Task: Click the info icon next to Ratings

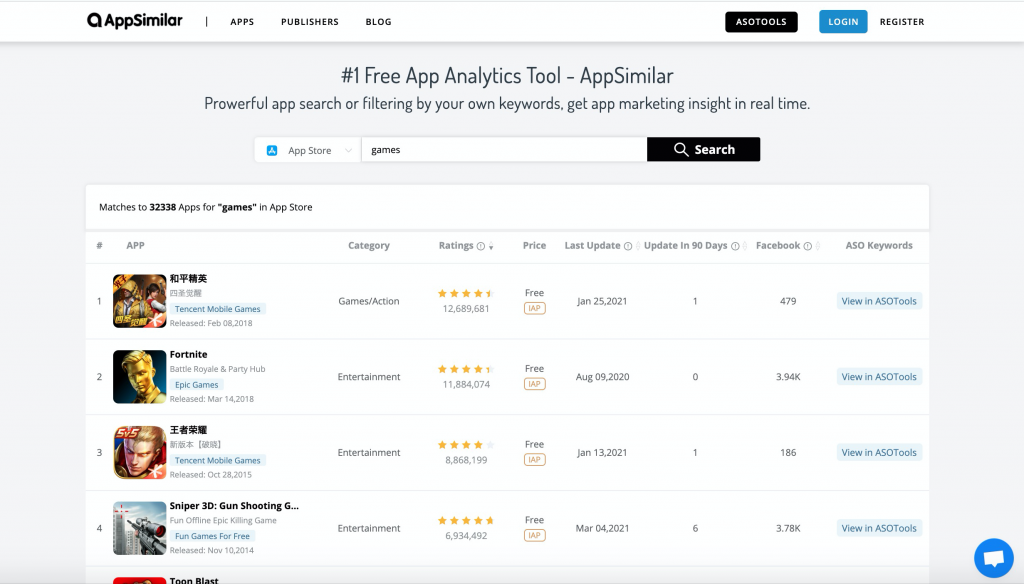Action: 481,246
